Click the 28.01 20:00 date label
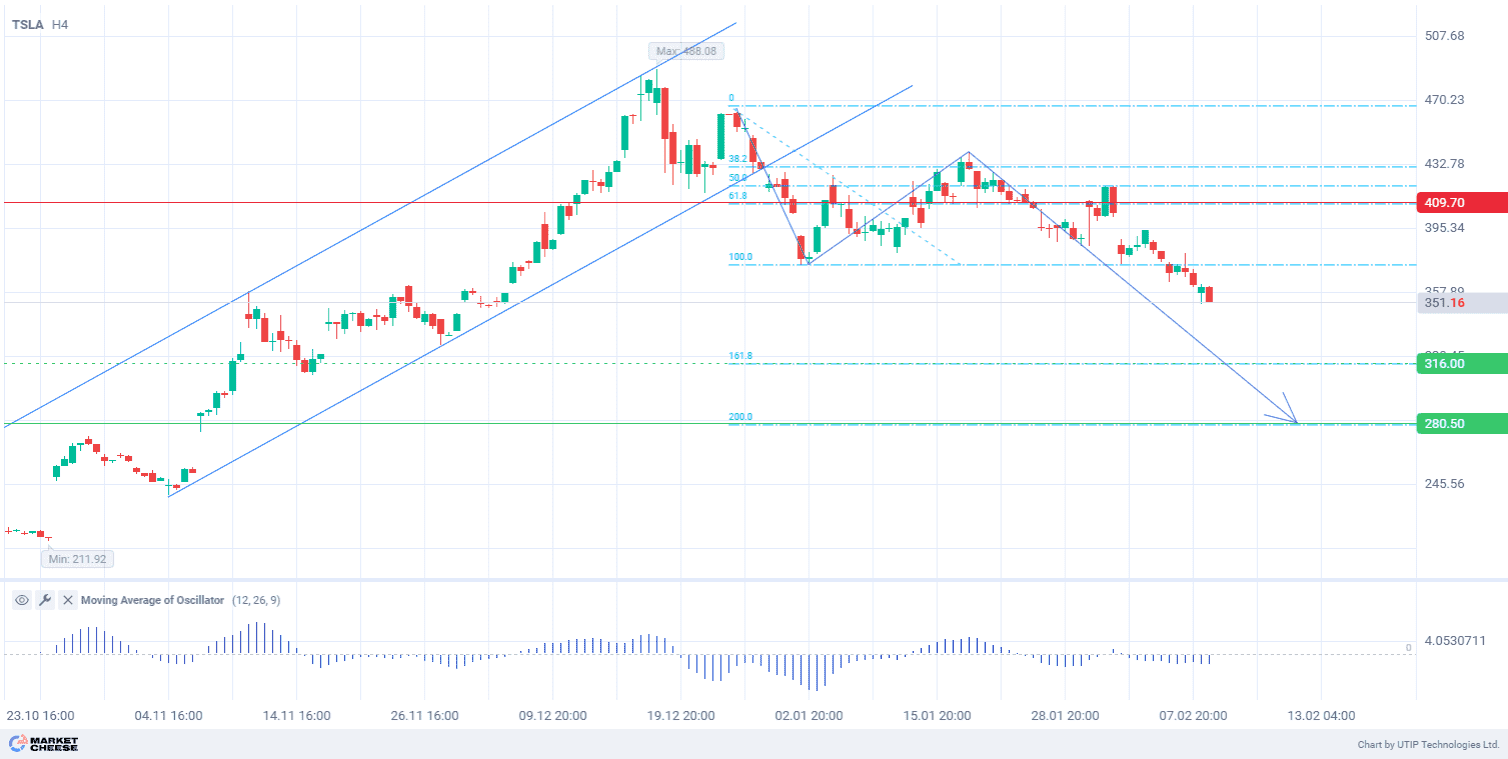1508x759 pixels. pos(1064,716)
